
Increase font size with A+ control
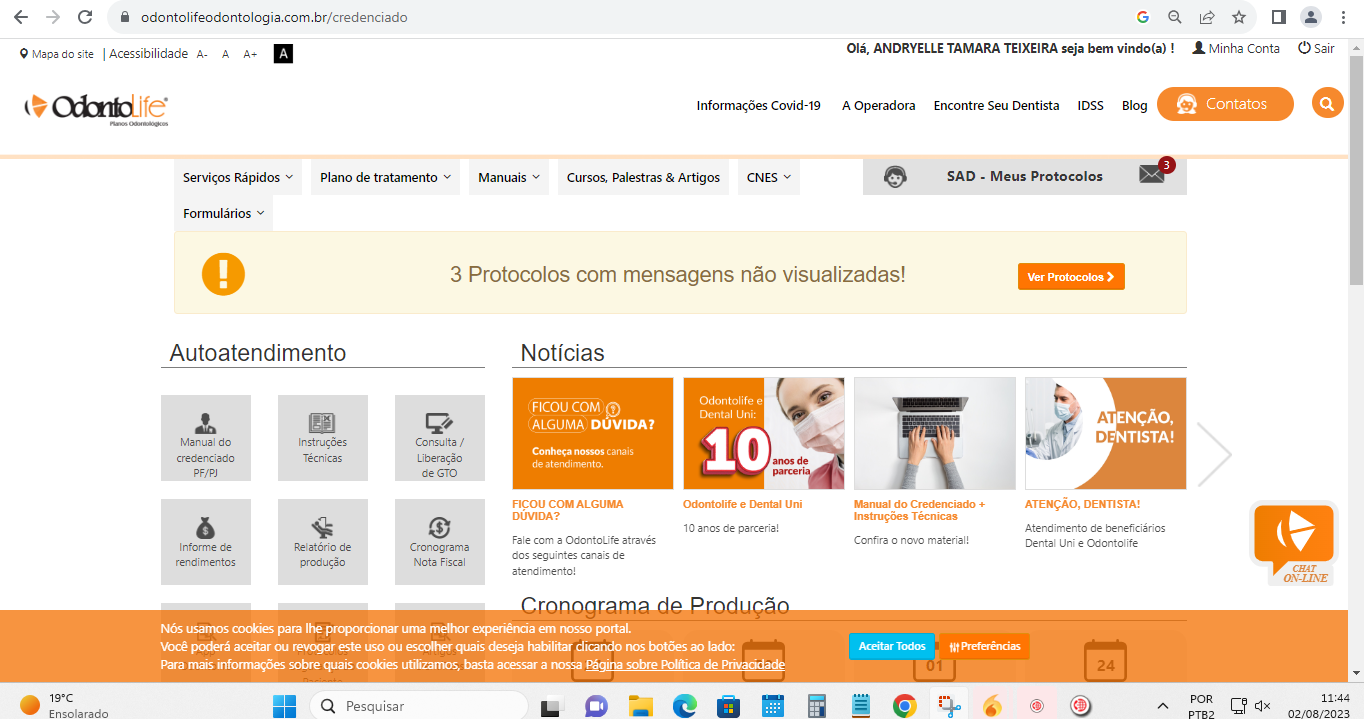[250, 54]
